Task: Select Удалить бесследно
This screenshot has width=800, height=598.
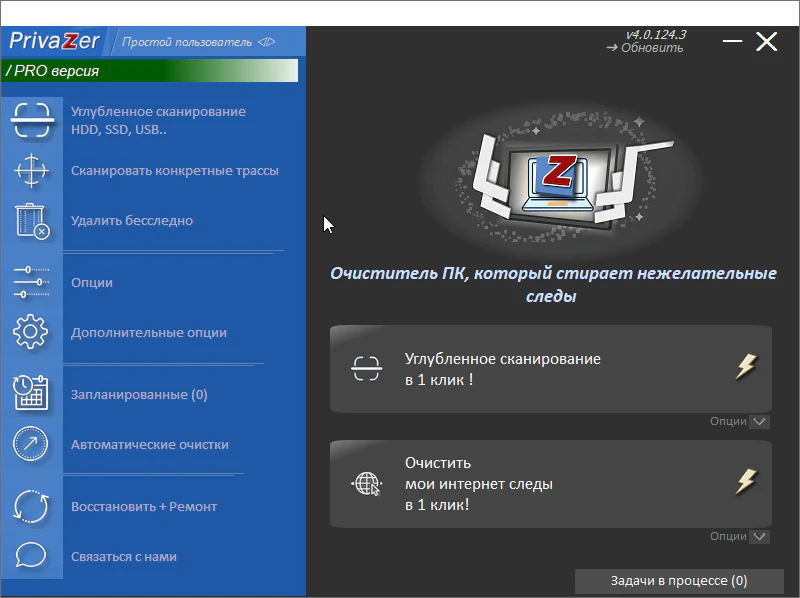Action: (x=132, y=220)
